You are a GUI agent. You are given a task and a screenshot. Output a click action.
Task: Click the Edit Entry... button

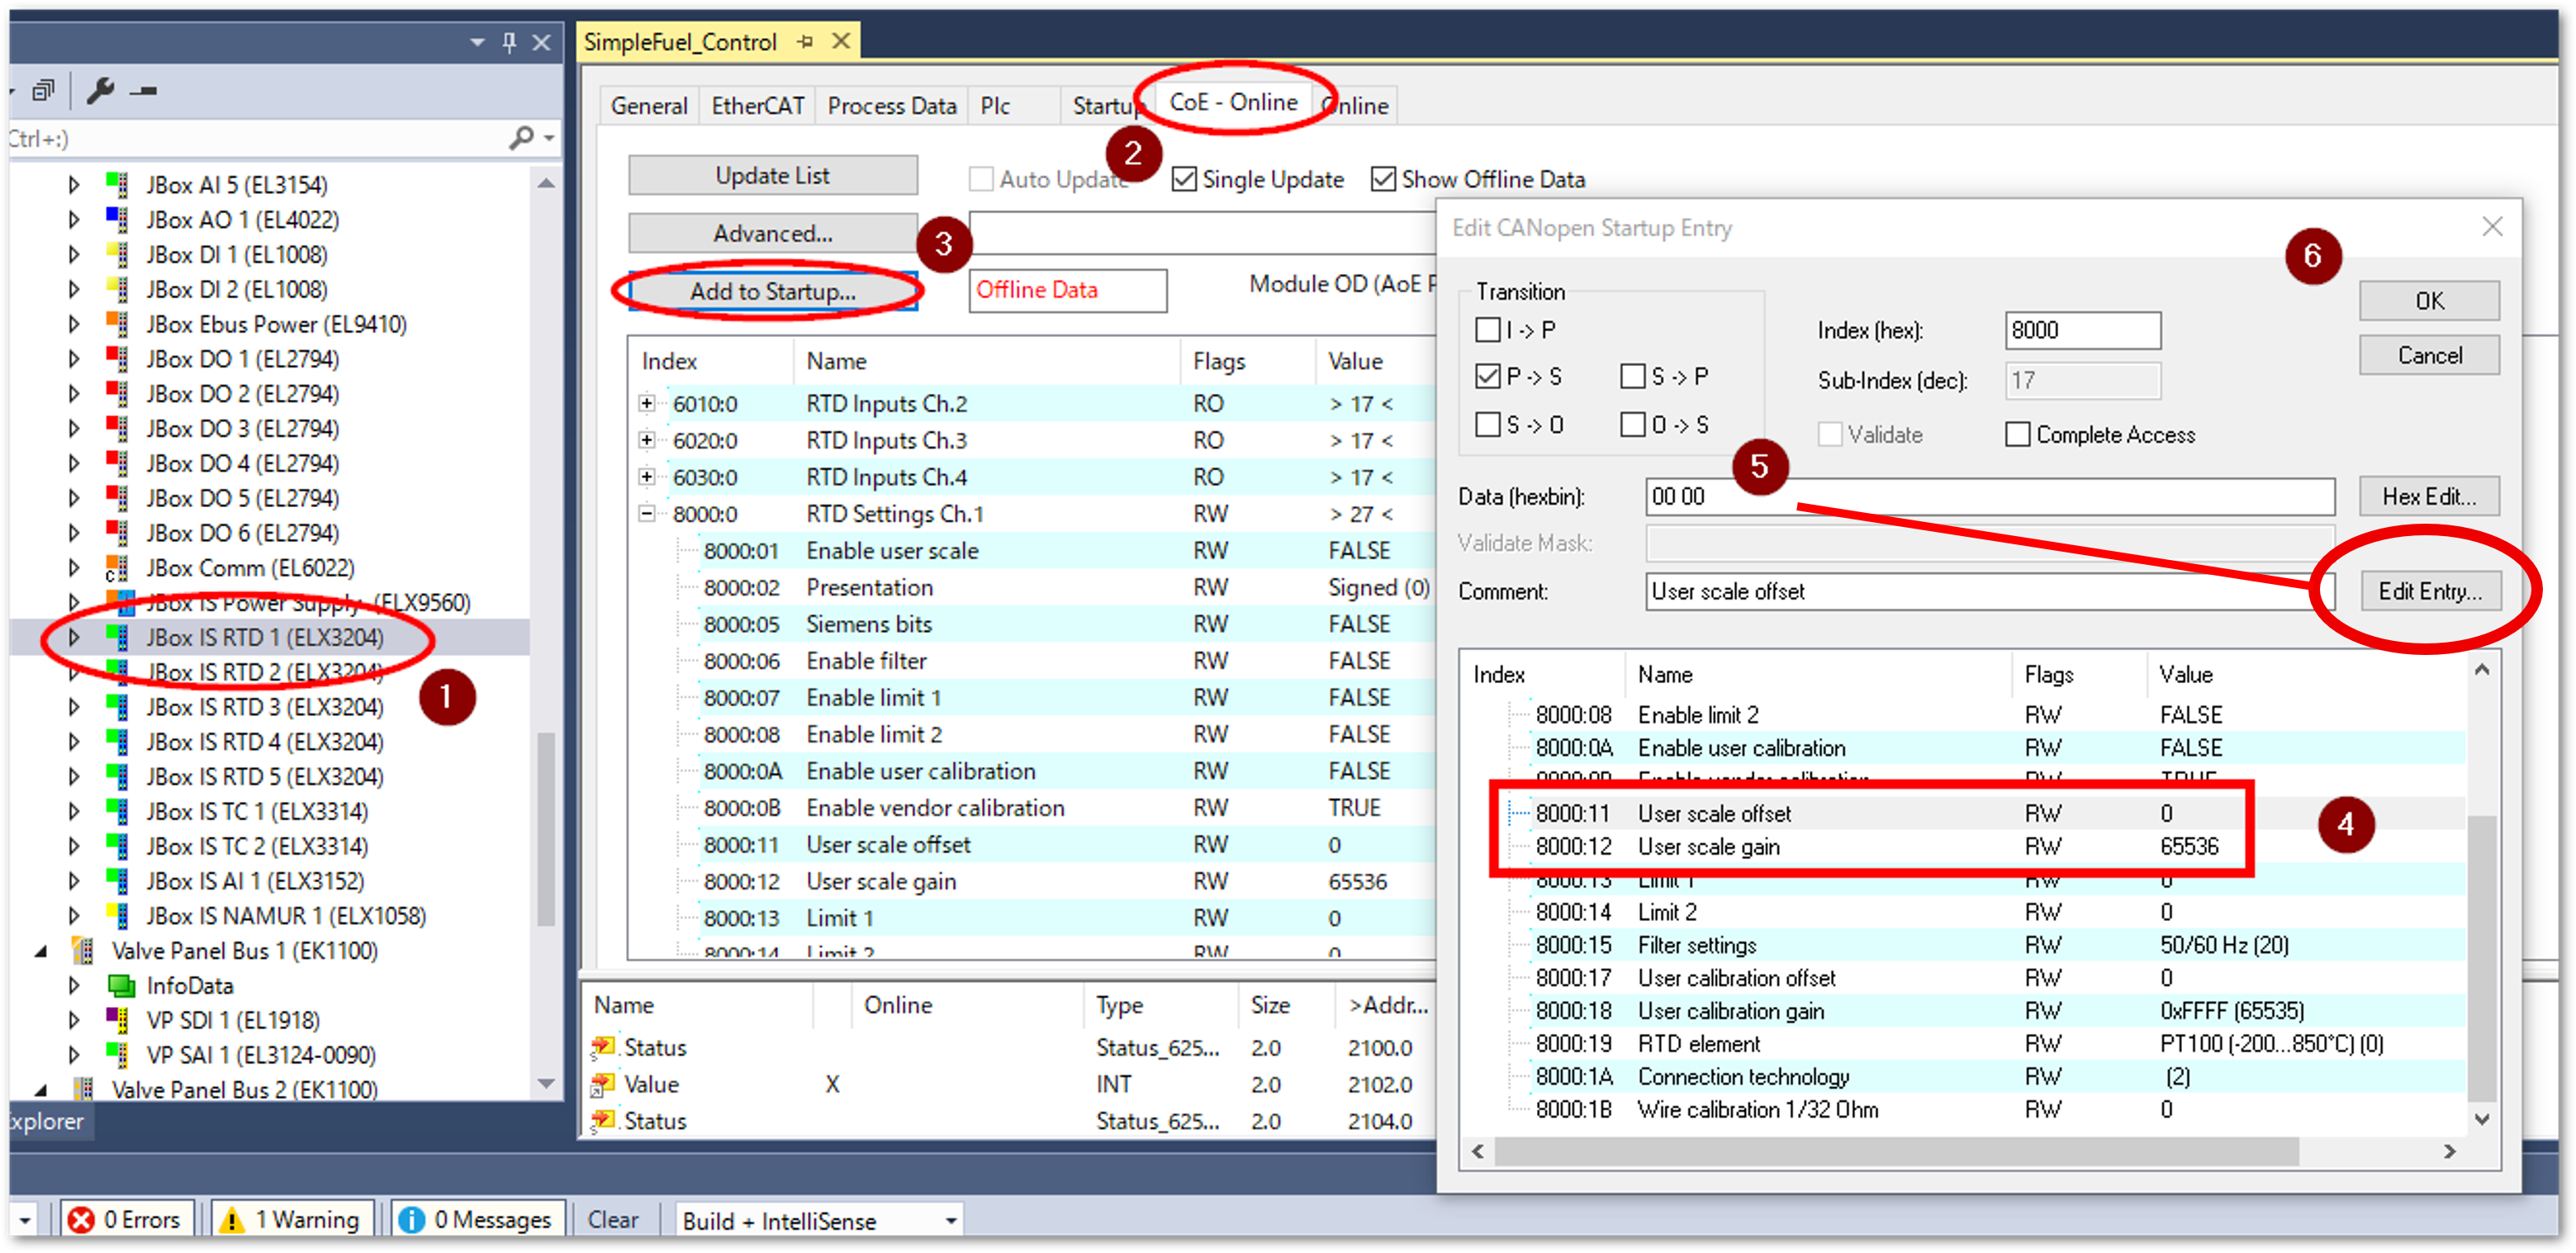[x=2429, y=591]
